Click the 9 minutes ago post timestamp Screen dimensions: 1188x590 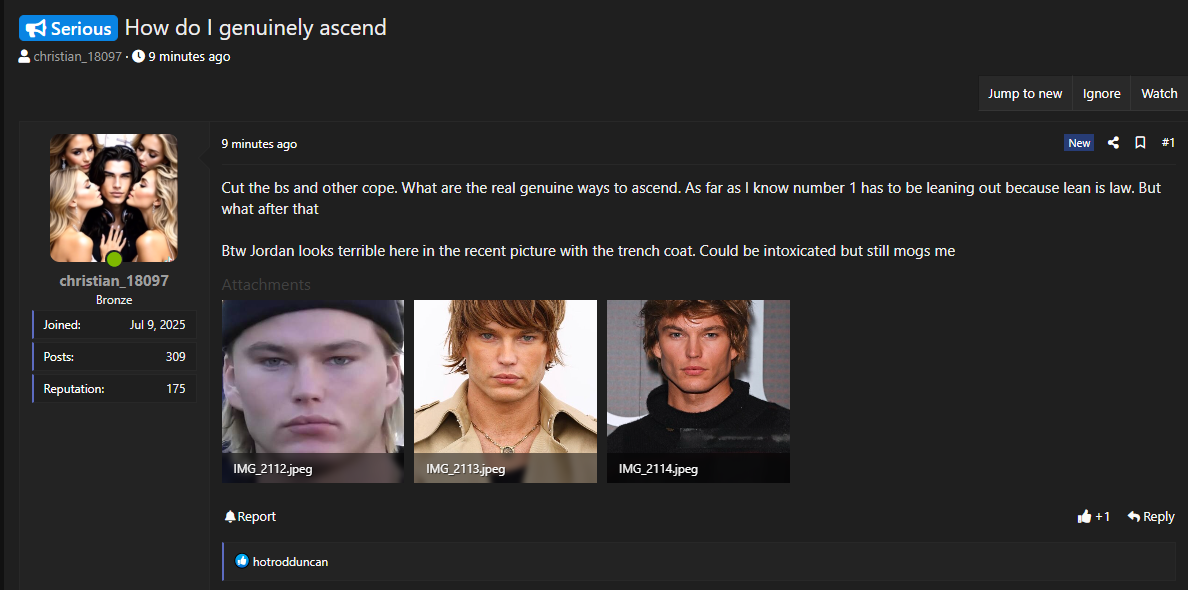[x=259, y=144]
